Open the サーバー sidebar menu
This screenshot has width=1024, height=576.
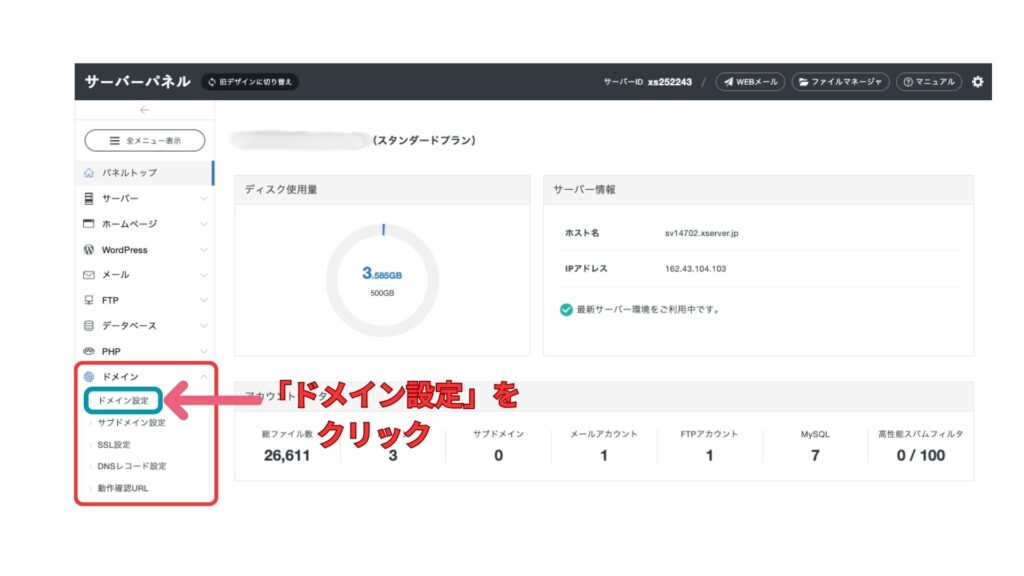[144, 198]
